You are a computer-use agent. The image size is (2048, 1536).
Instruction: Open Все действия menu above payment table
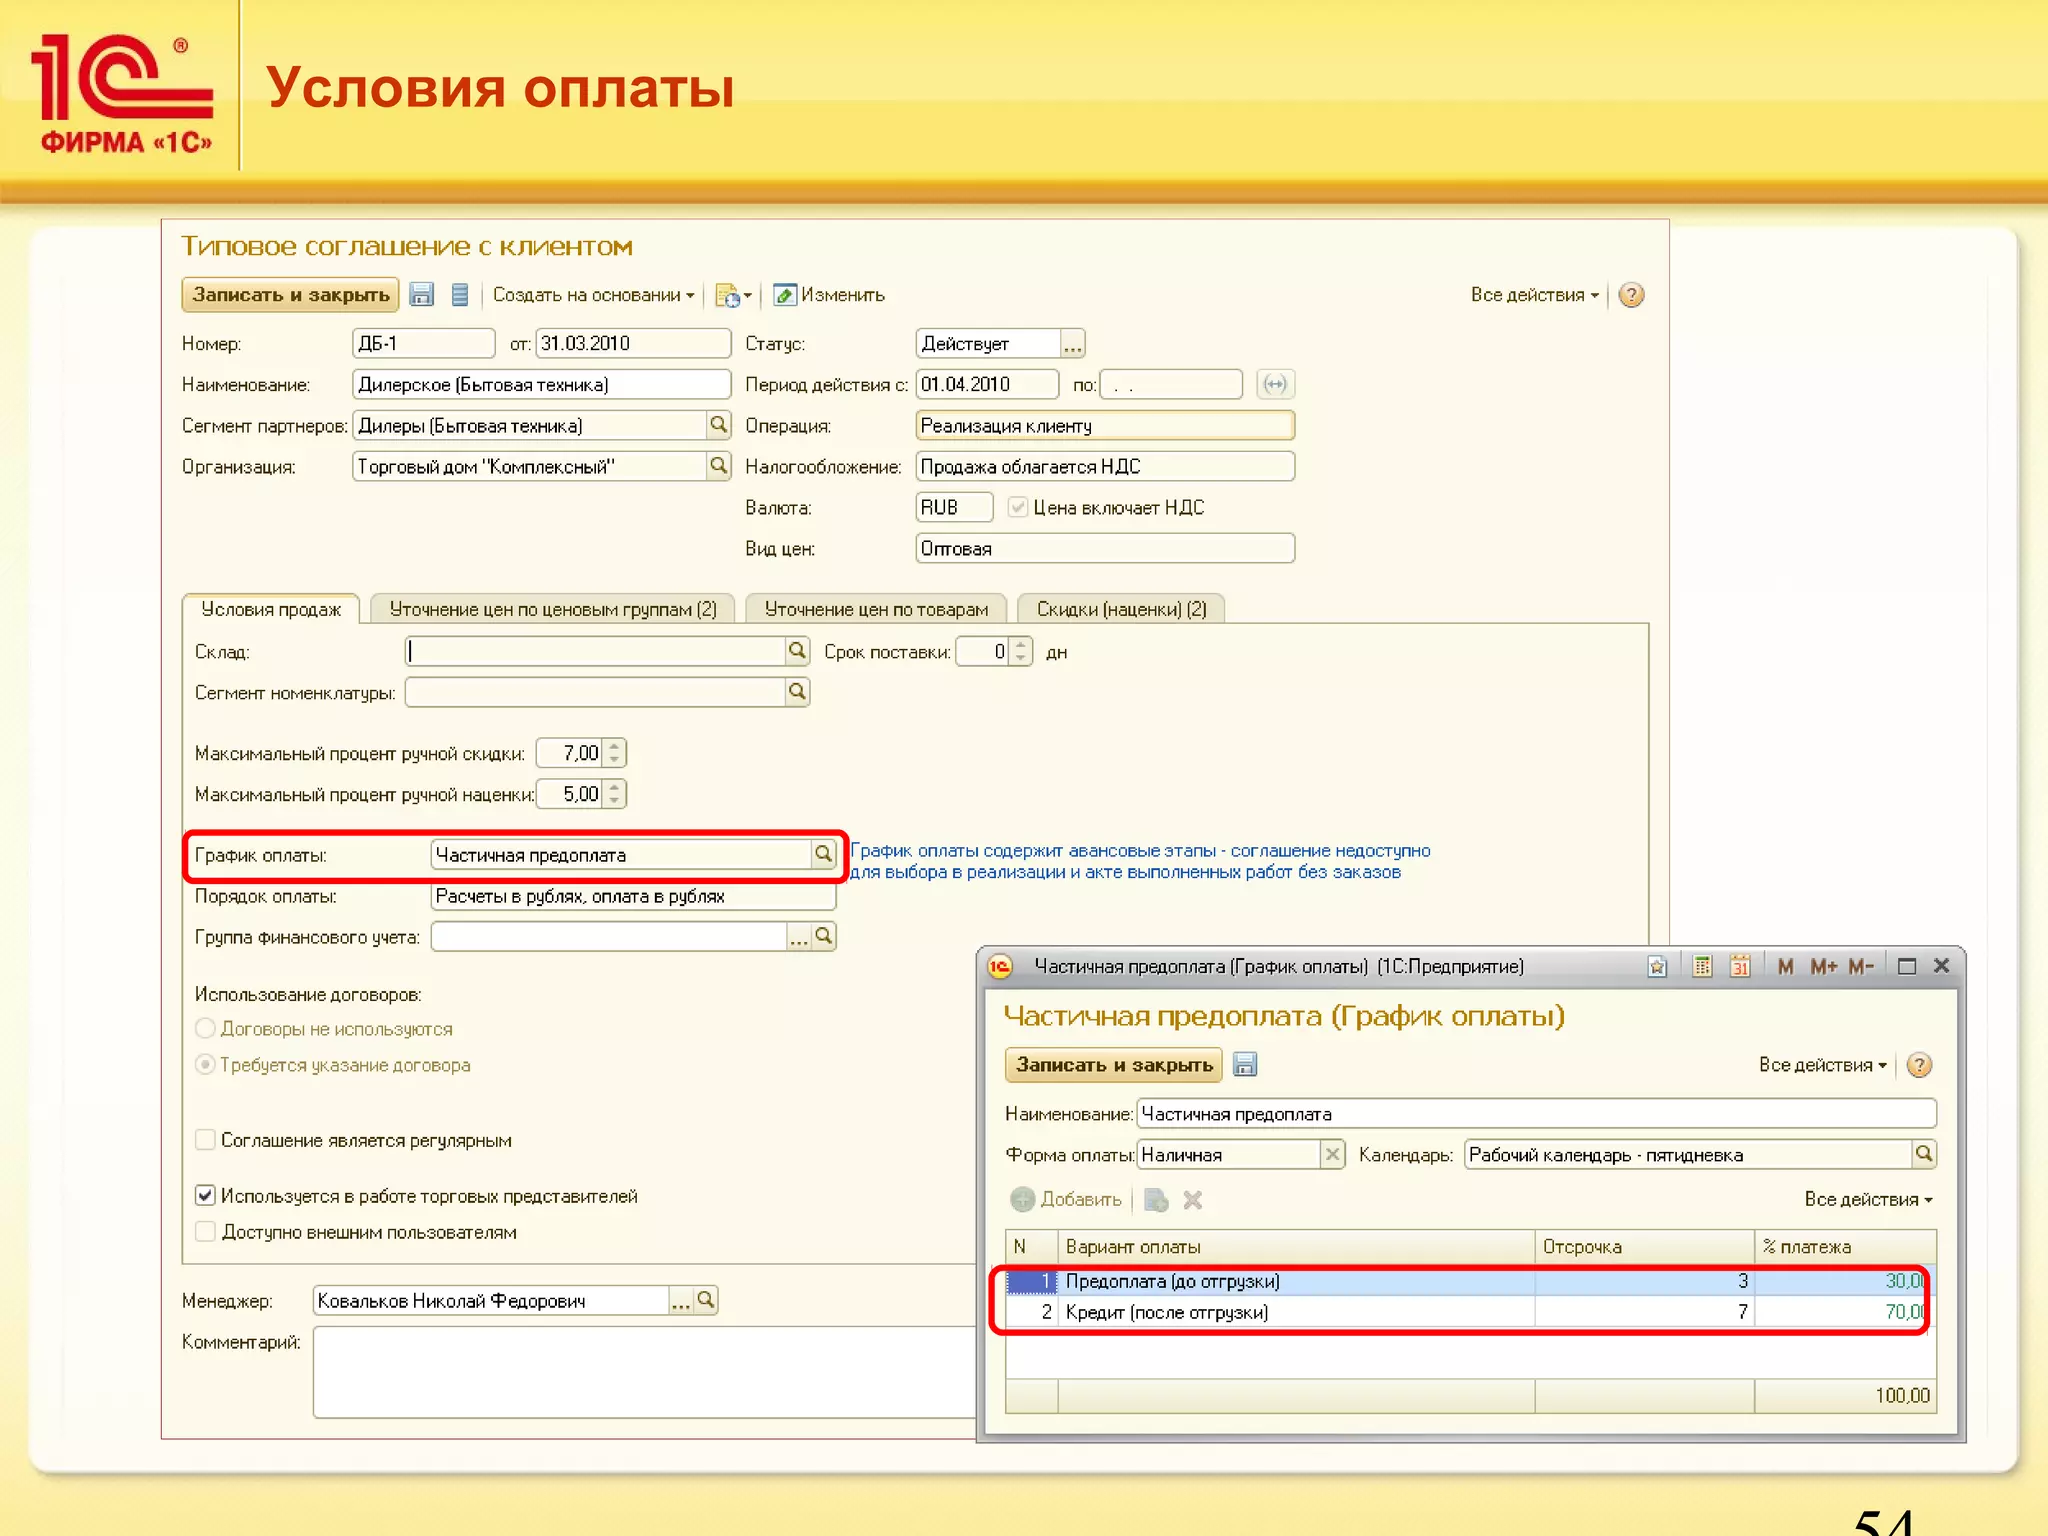(x=1868, y=1199)
